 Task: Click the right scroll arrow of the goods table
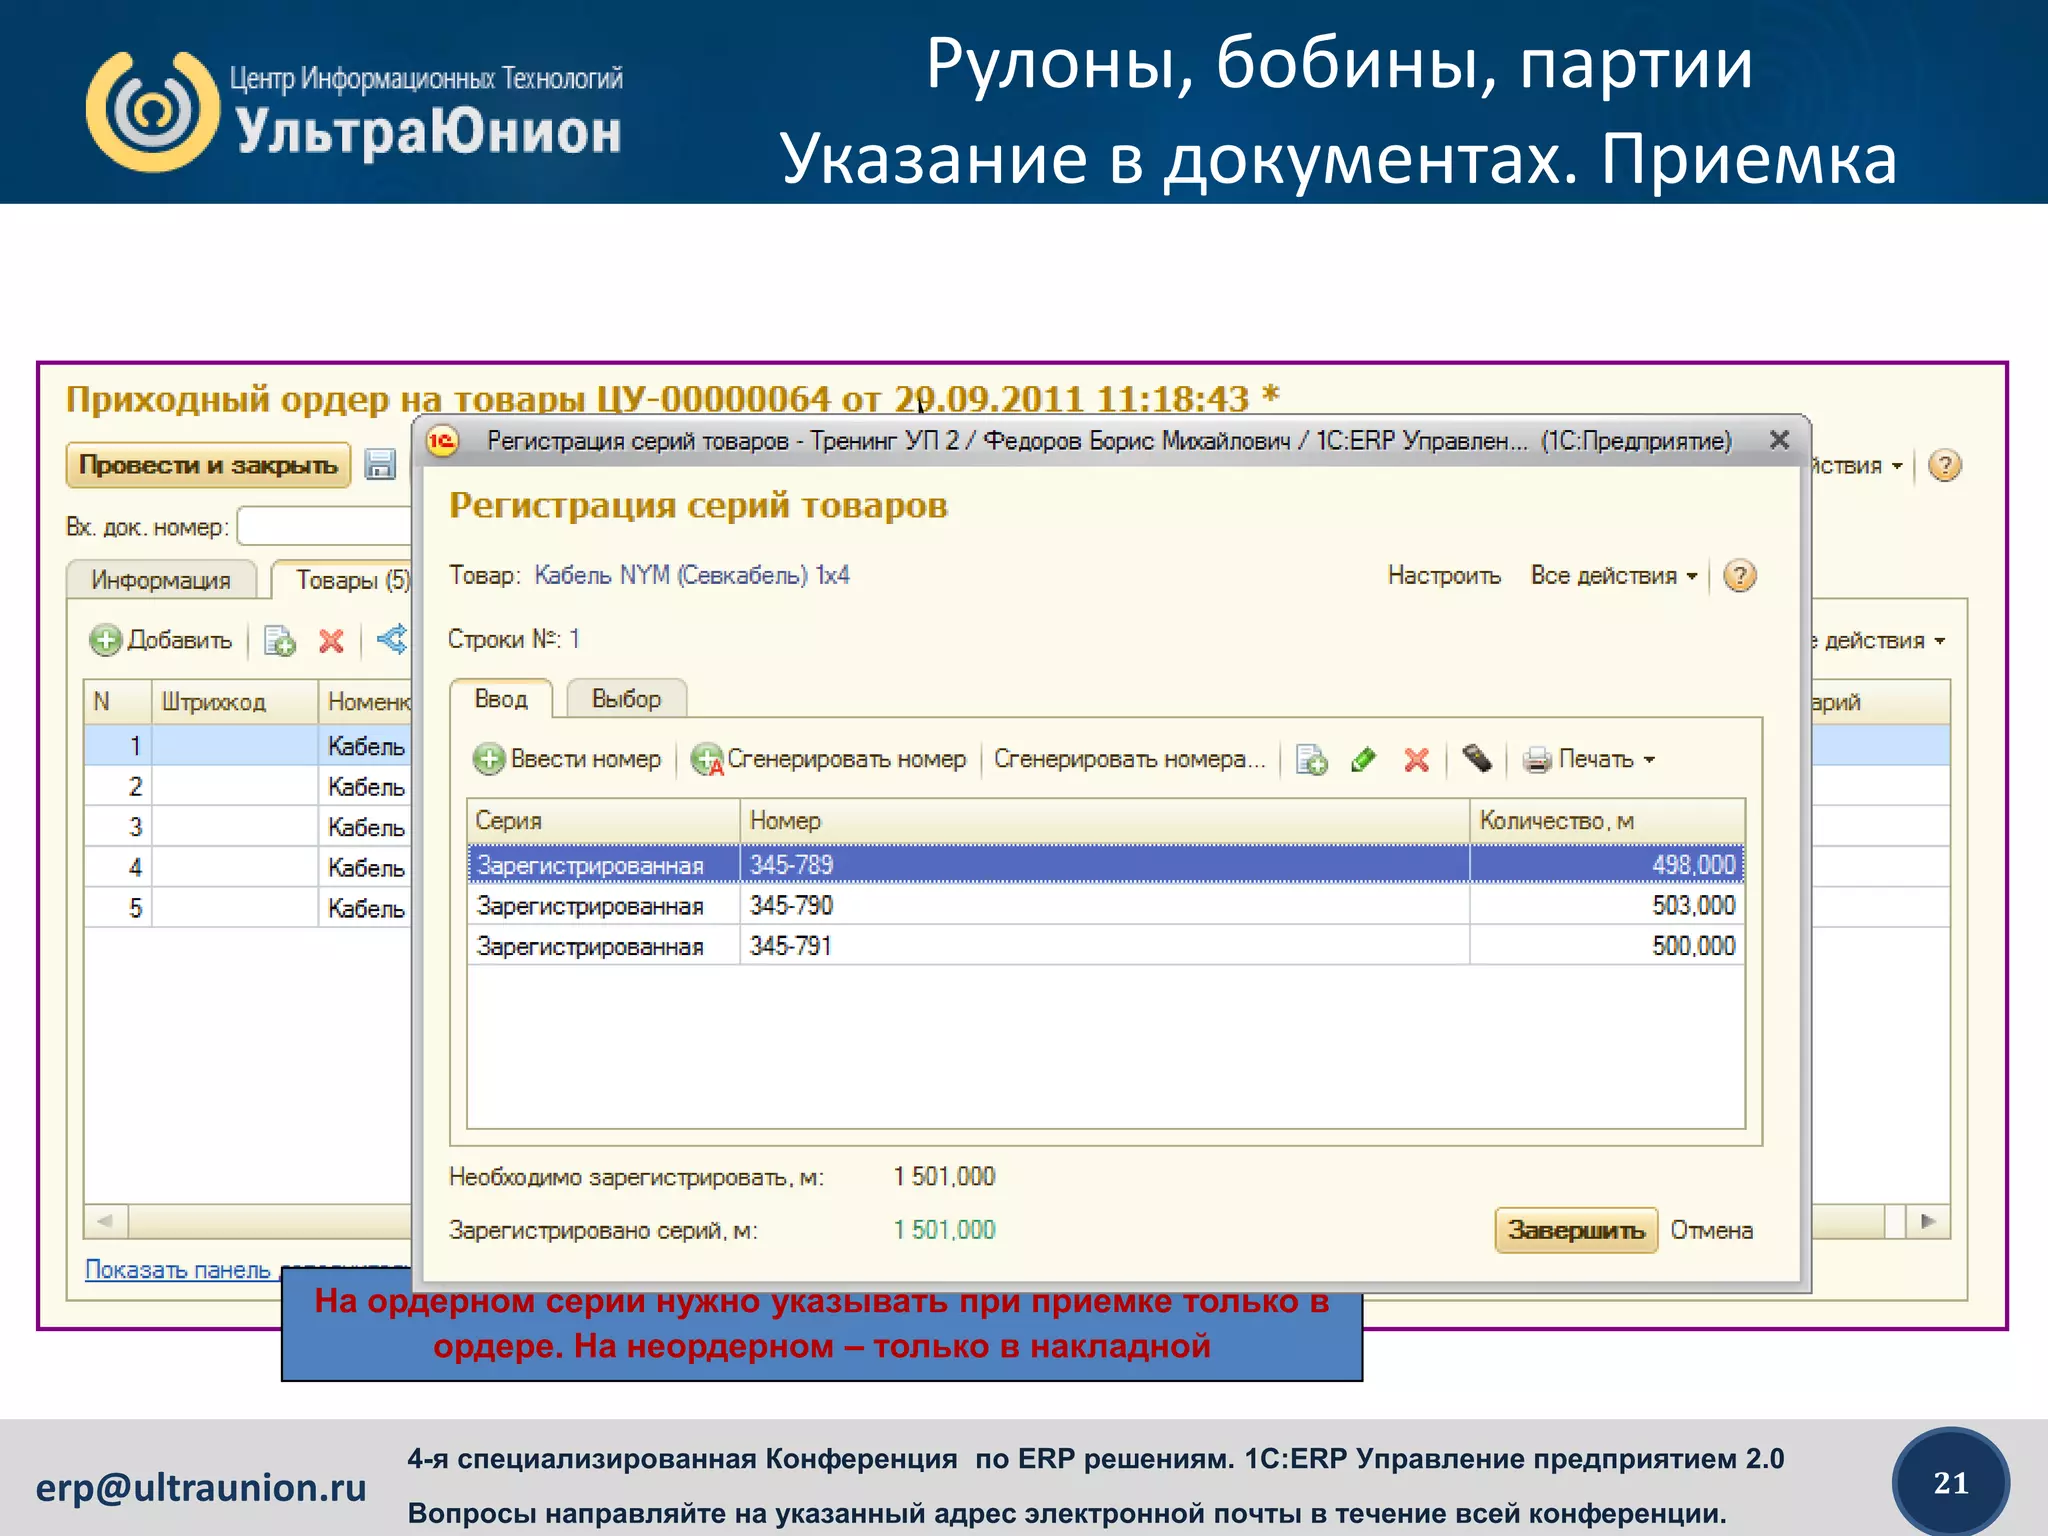tap(1929, 1221)
